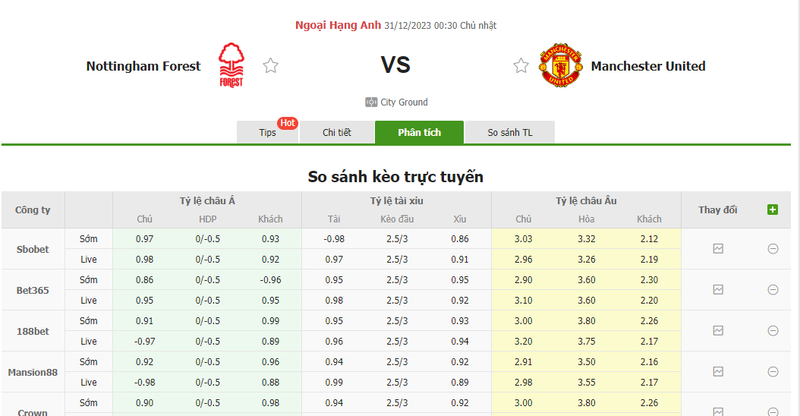This screenshot has height=416, width=800.
Task: Click the City Ground stadium icon
Action: point(371,102)
